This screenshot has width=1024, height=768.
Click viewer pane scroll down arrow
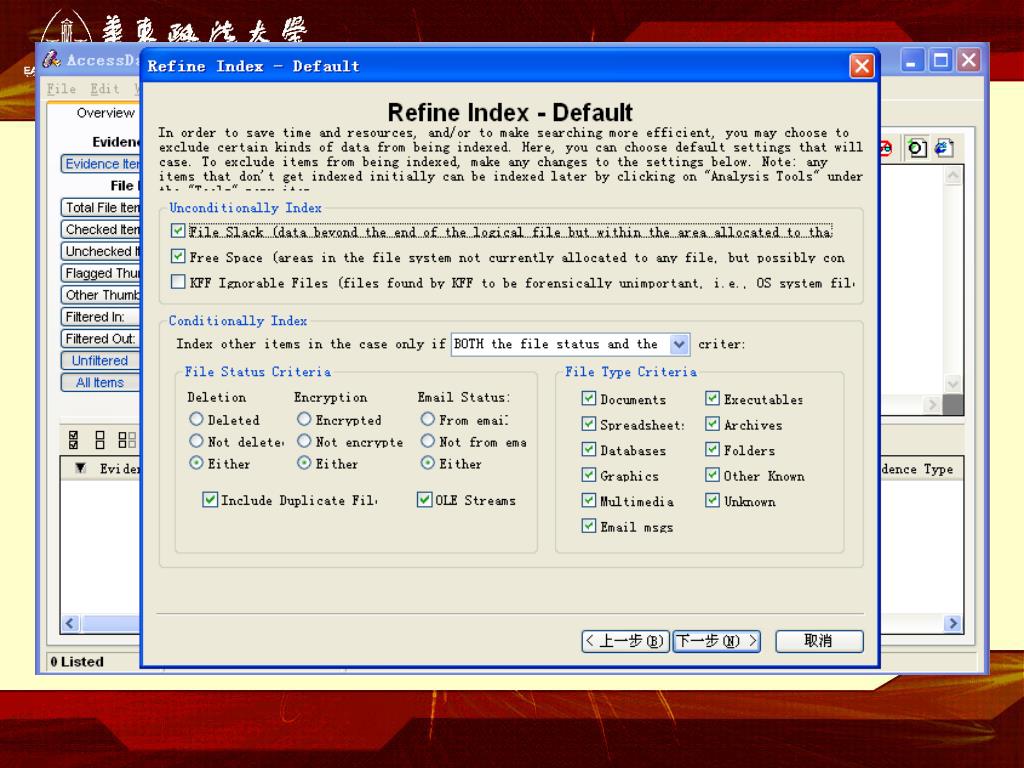pos(953,383)
